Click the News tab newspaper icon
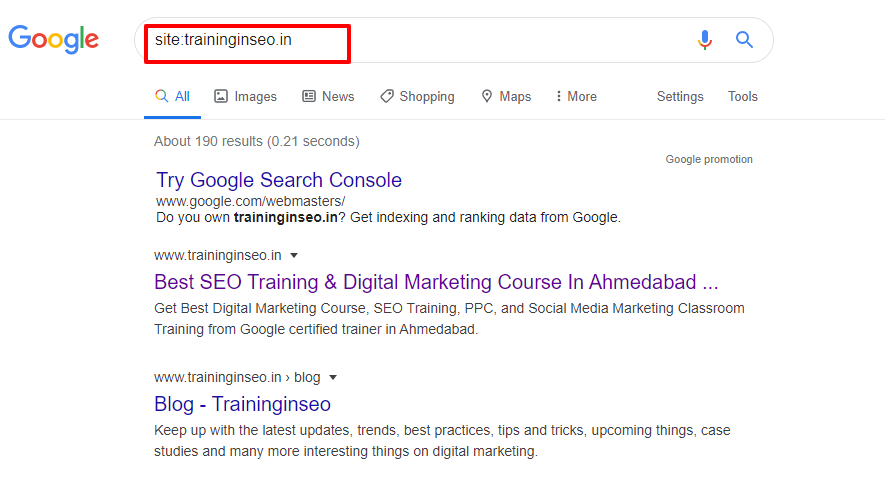This screenshot has height=481, width=885. 309,97
